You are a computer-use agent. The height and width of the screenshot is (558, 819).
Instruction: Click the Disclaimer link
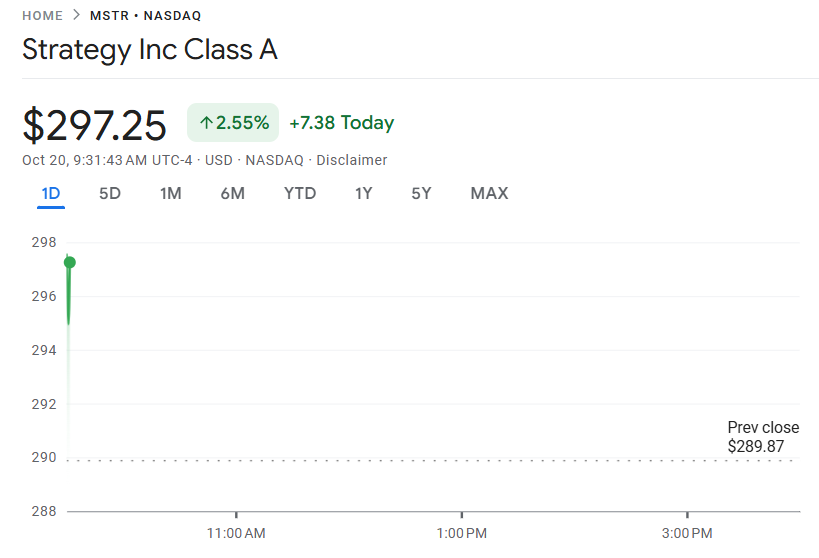pos(352,160)
